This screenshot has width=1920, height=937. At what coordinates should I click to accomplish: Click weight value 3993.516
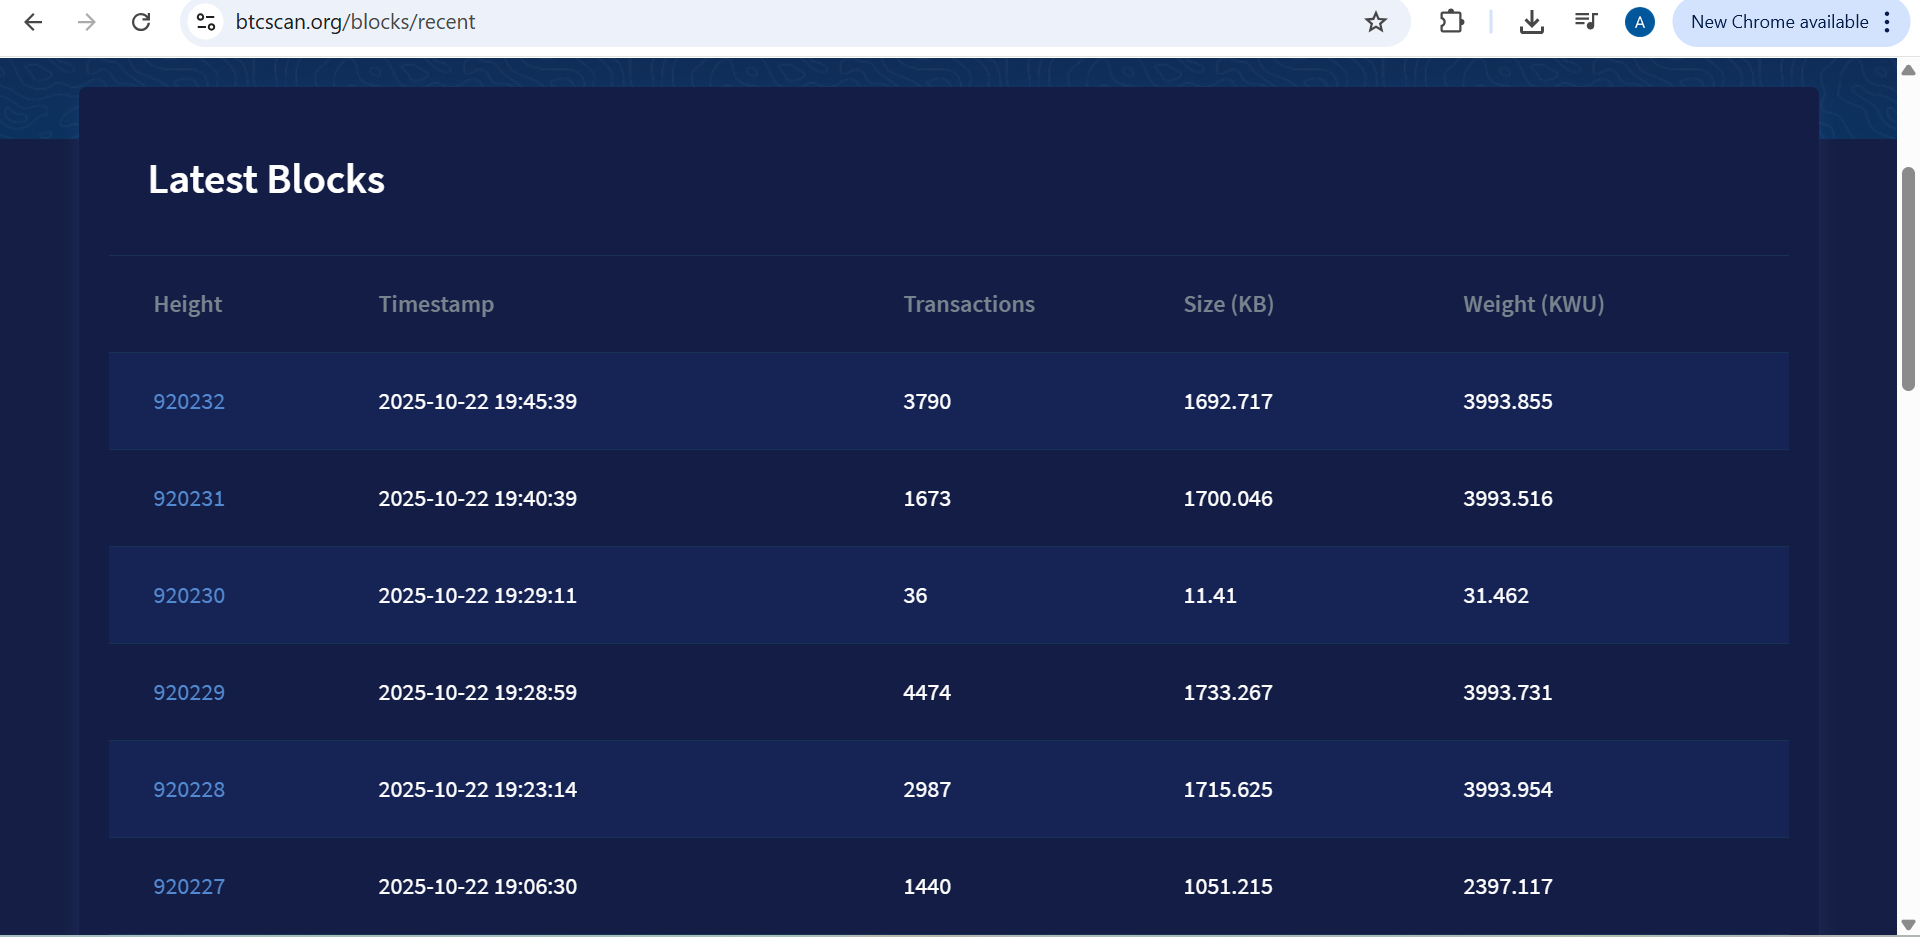point(1508,499)
